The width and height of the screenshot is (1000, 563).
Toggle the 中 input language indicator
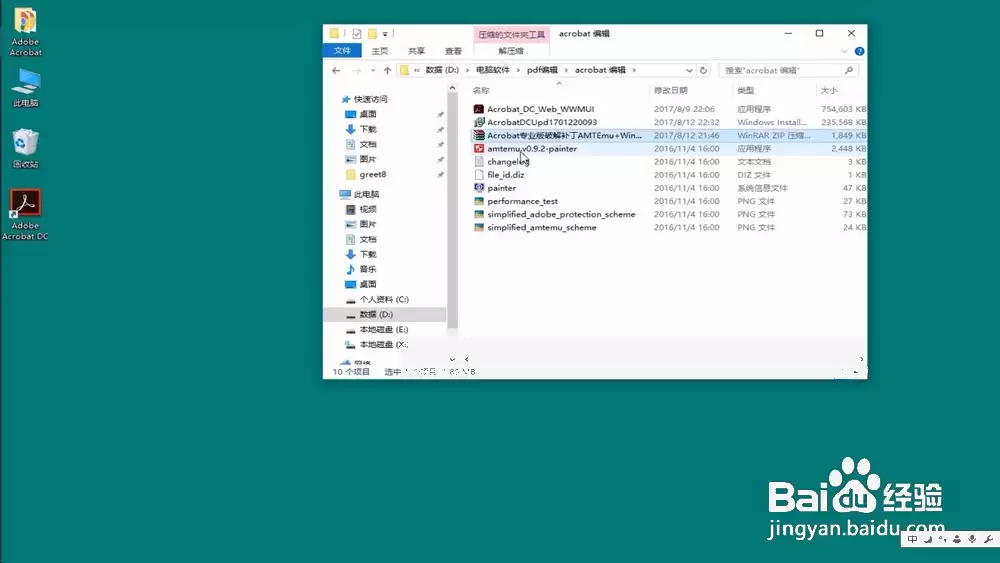click(913, 539)
